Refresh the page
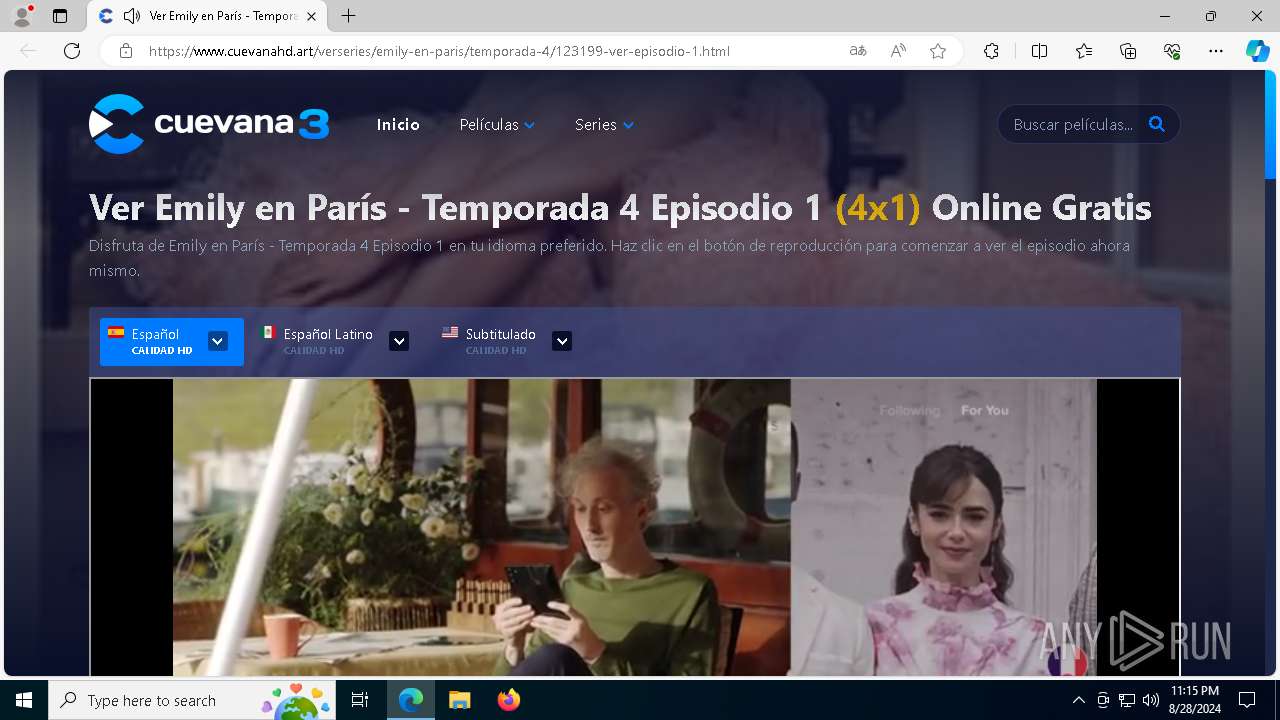The height and width of the screenshot is (720, 1280). (x=72, y=51)
